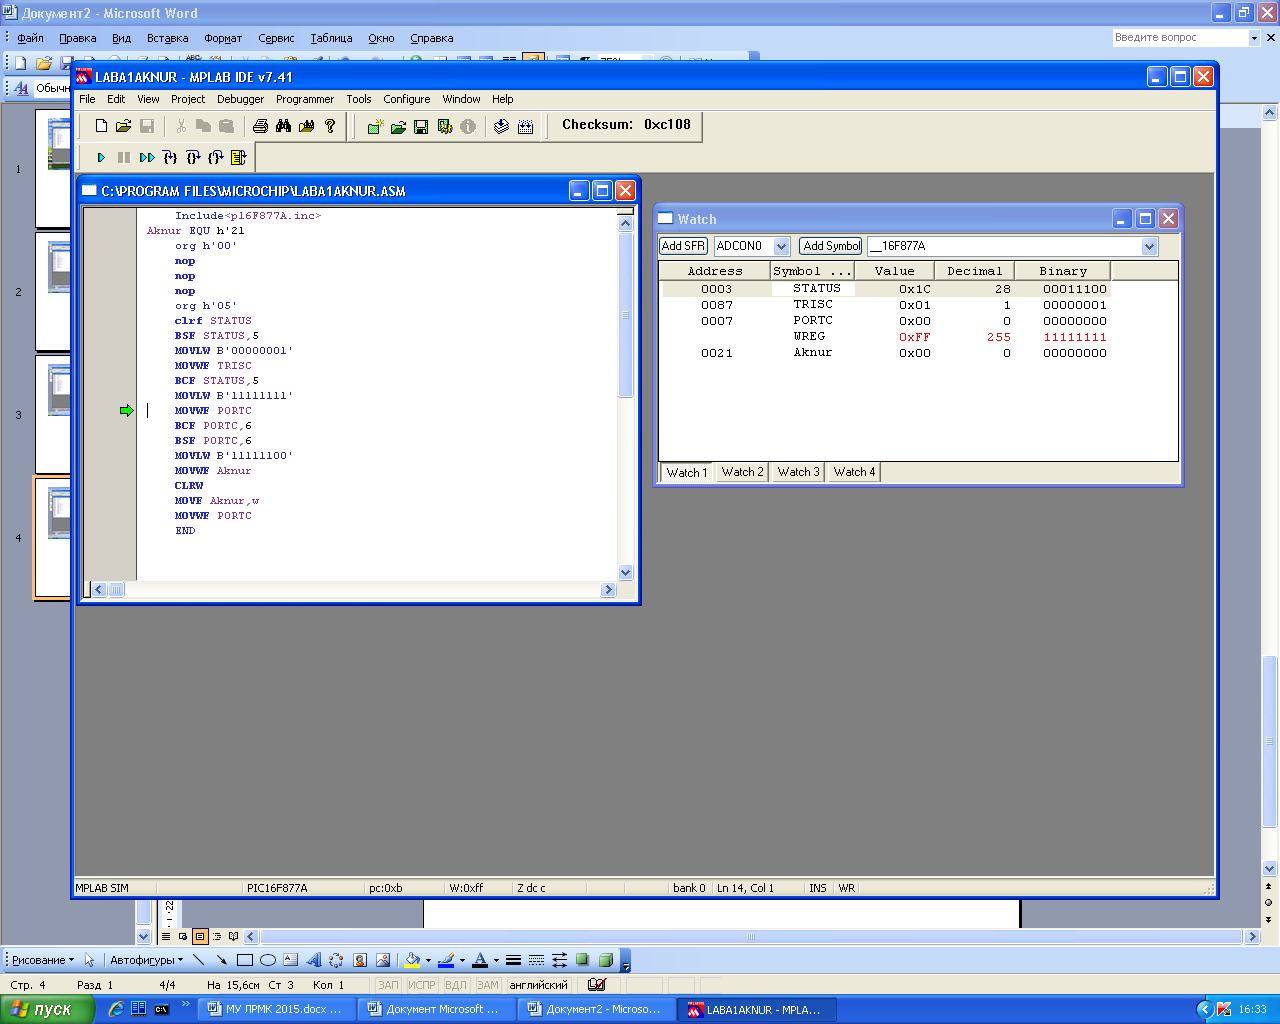The height and width of the screenshot is (1024, 1280).
Task: Select the TRISC symbol row in Watch
Action: [x=813, y=305]
